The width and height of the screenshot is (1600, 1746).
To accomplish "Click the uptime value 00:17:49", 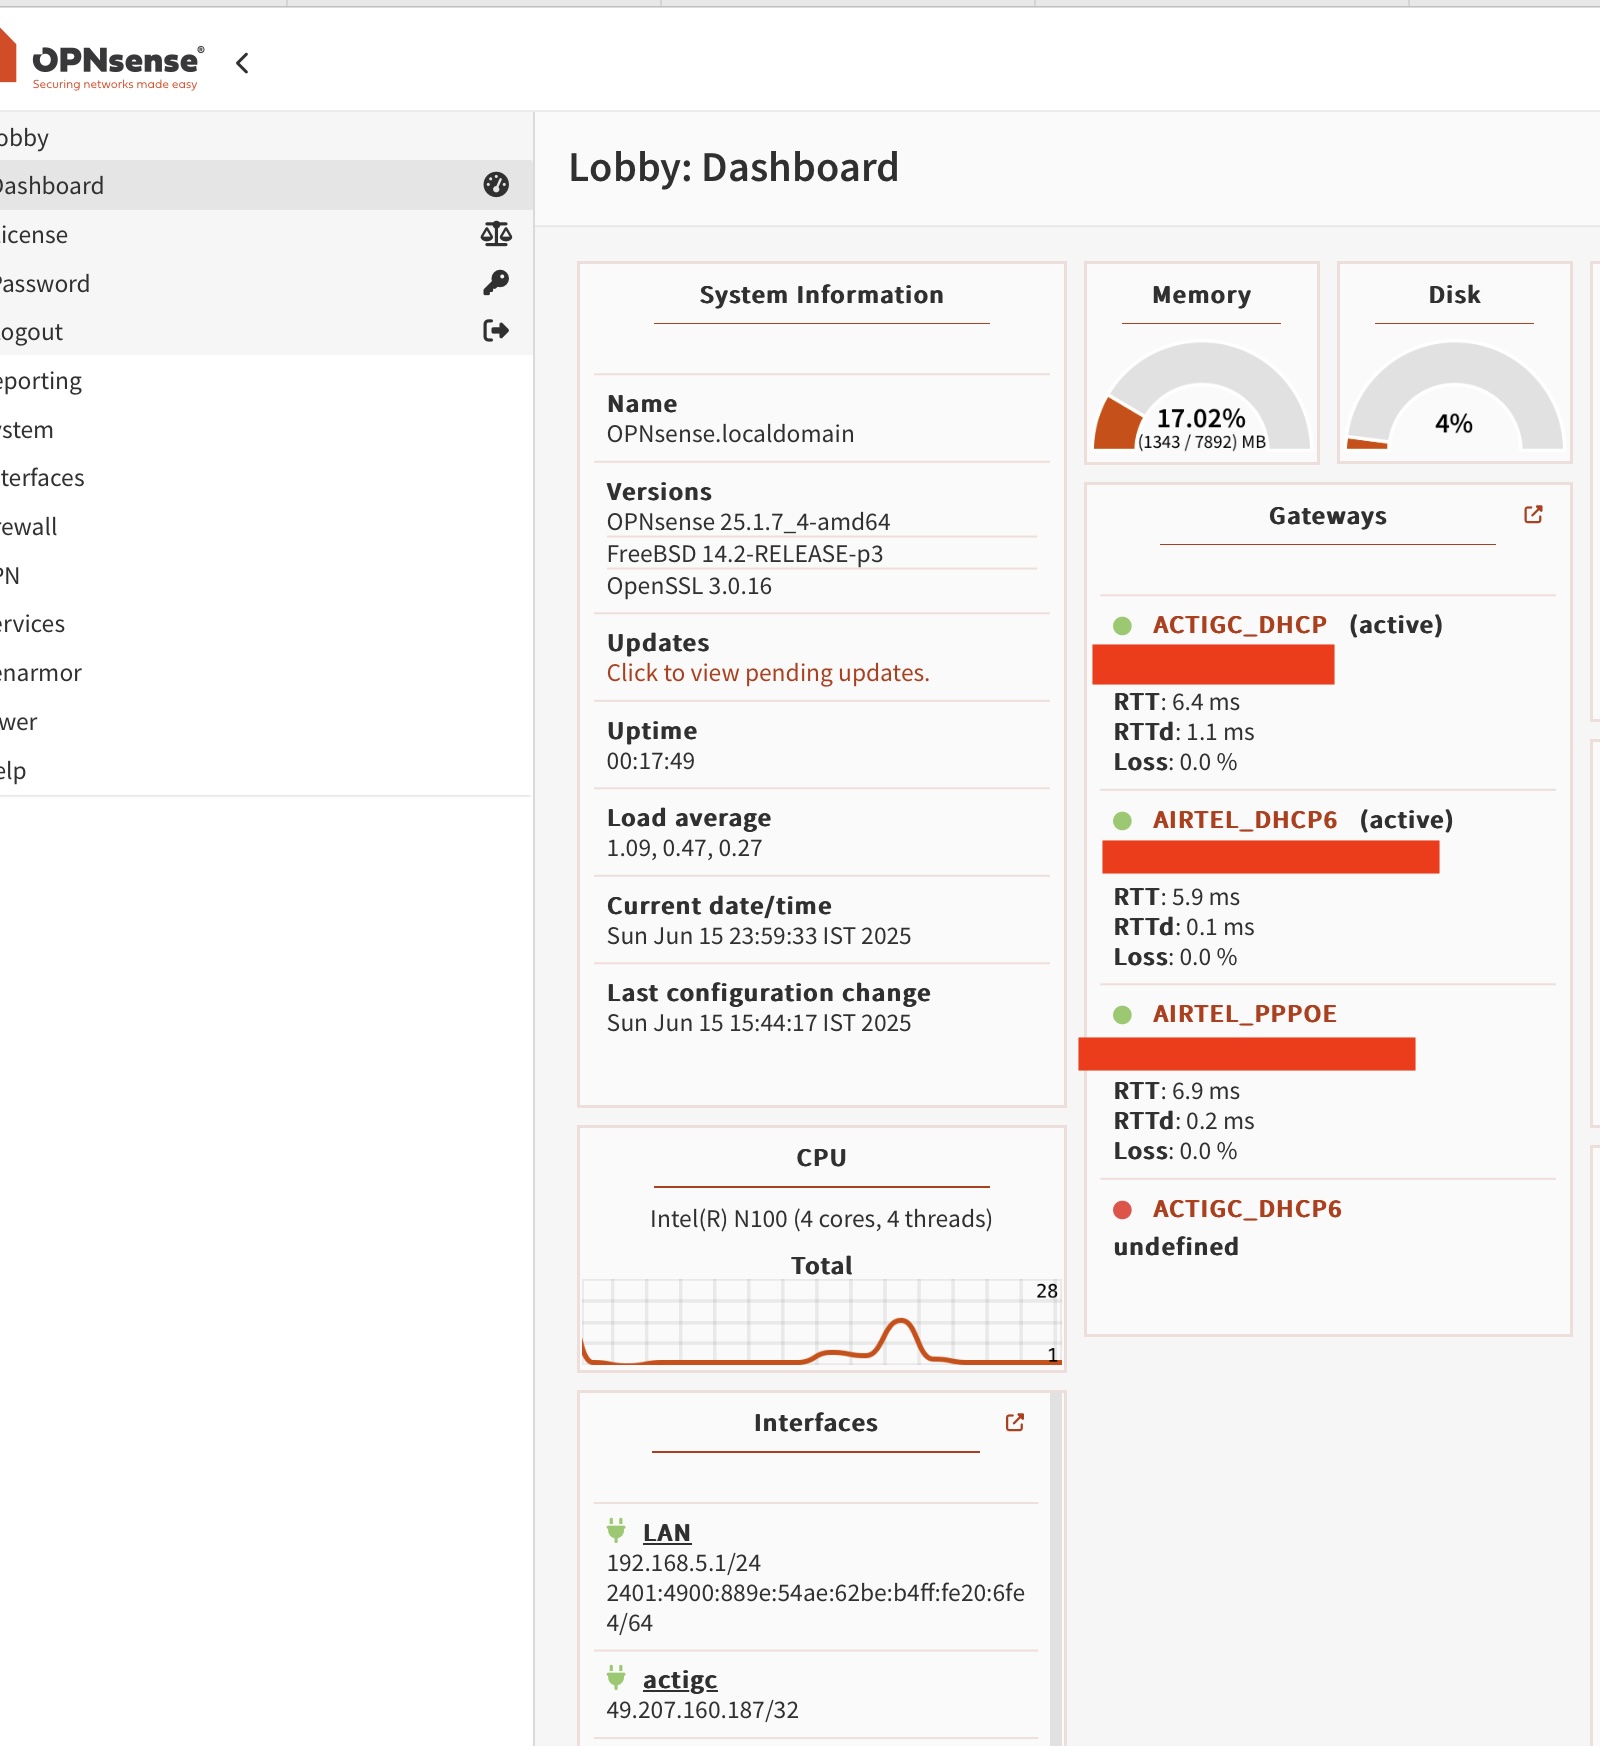I will [651, 761].
